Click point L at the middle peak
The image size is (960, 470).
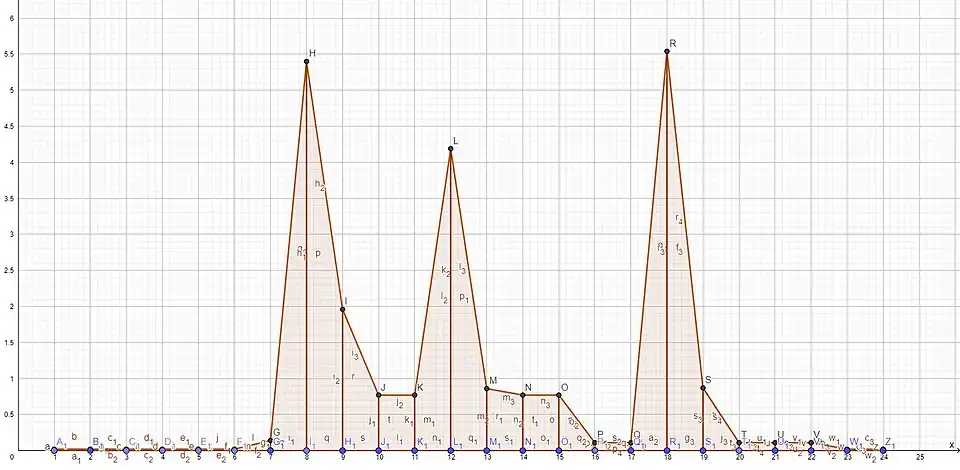[x=451, y=149]
